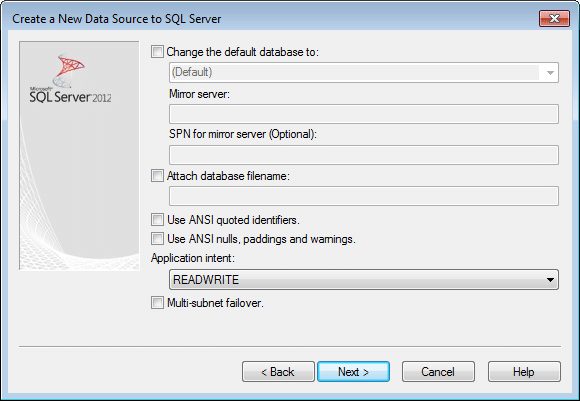This screenshot has width=580, height=401.
Task: Click the READWRITE dropdown arrow
Action: tap(550, 280)
